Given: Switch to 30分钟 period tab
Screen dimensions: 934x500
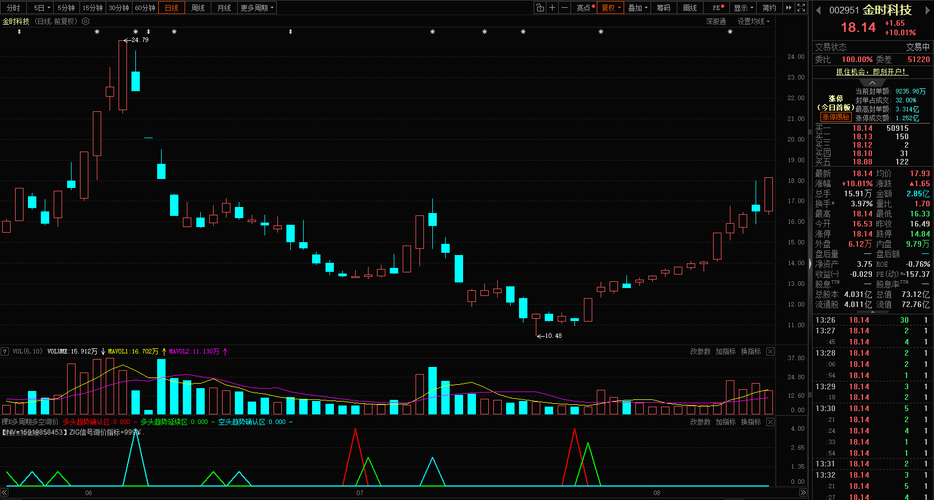Looking at the screenshot, I should [119, 8].
